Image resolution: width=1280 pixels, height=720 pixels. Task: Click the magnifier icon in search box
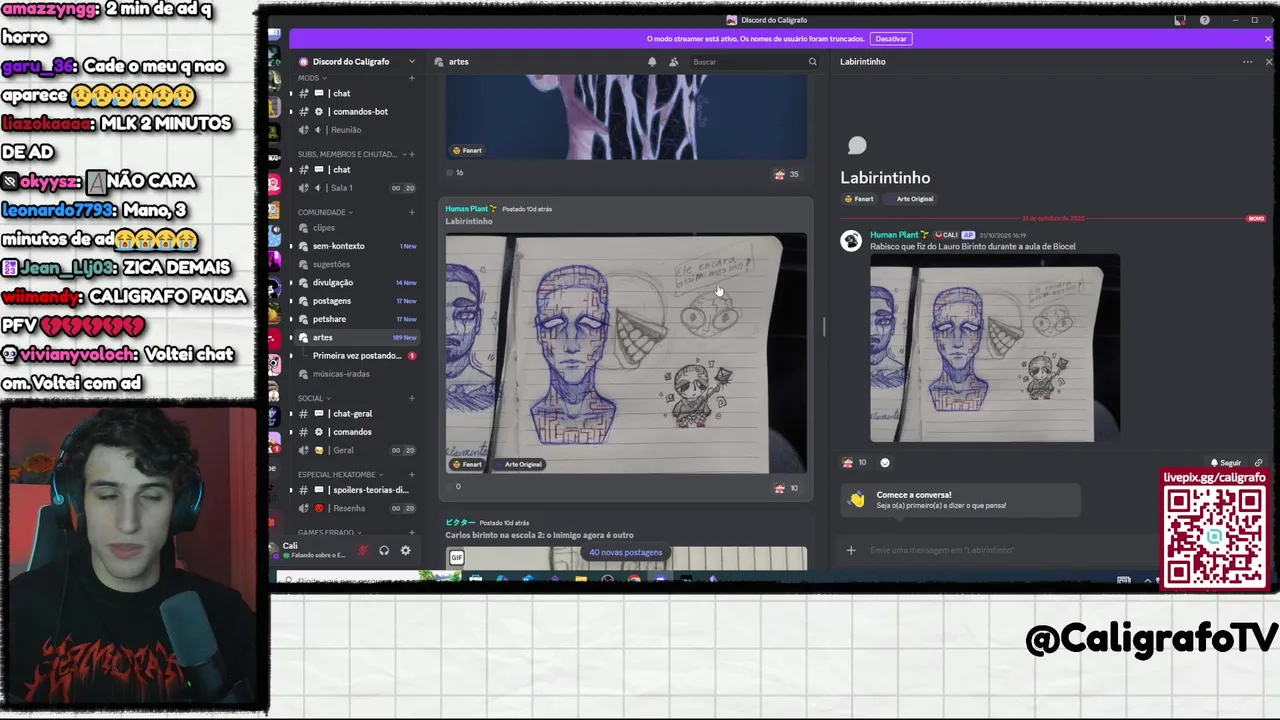(812, 62)
